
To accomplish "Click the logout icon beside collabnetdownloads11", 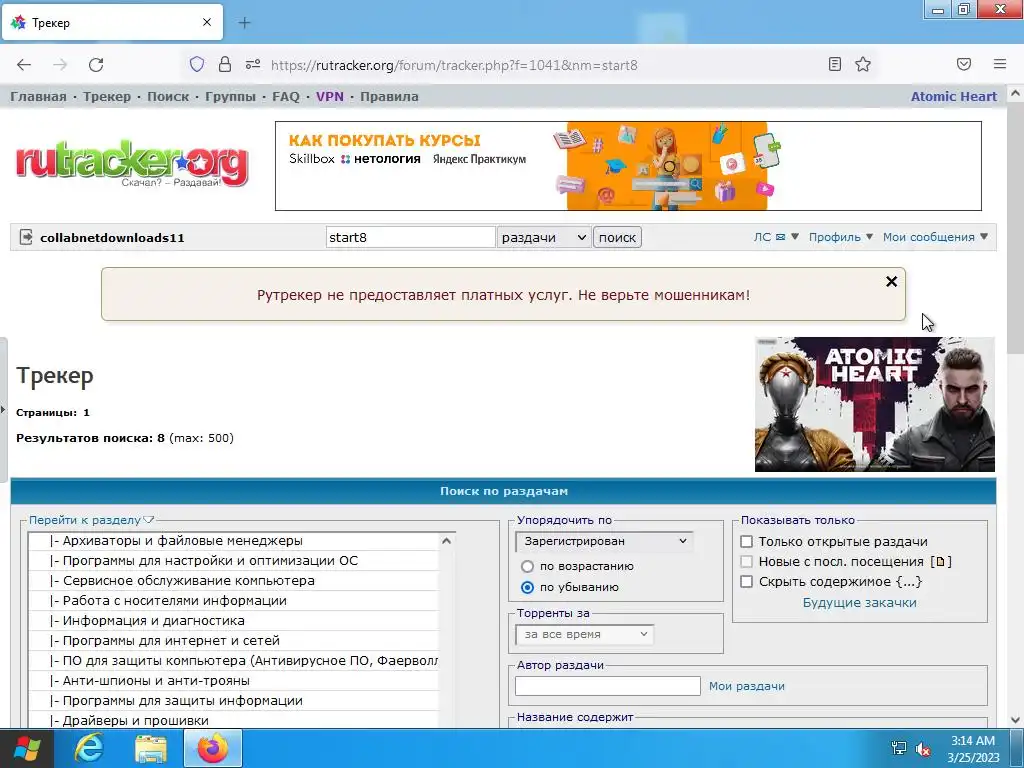I will point(25,237).
